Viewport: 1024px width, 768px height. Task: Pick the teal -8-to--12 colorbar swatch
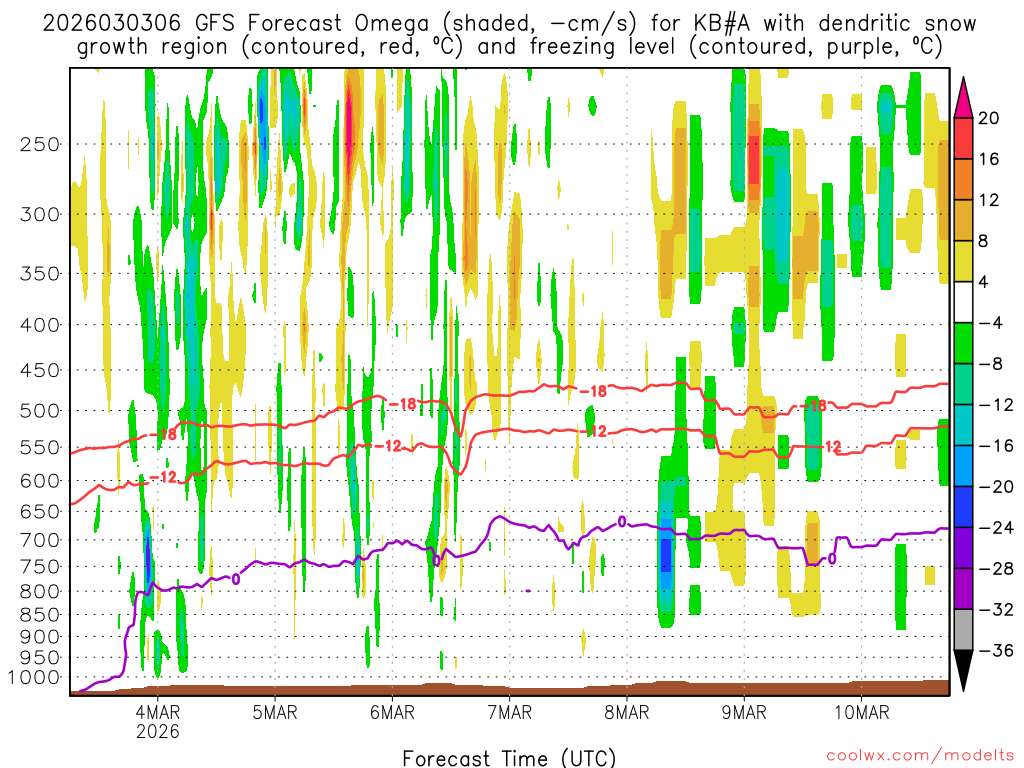click(963, 384)
